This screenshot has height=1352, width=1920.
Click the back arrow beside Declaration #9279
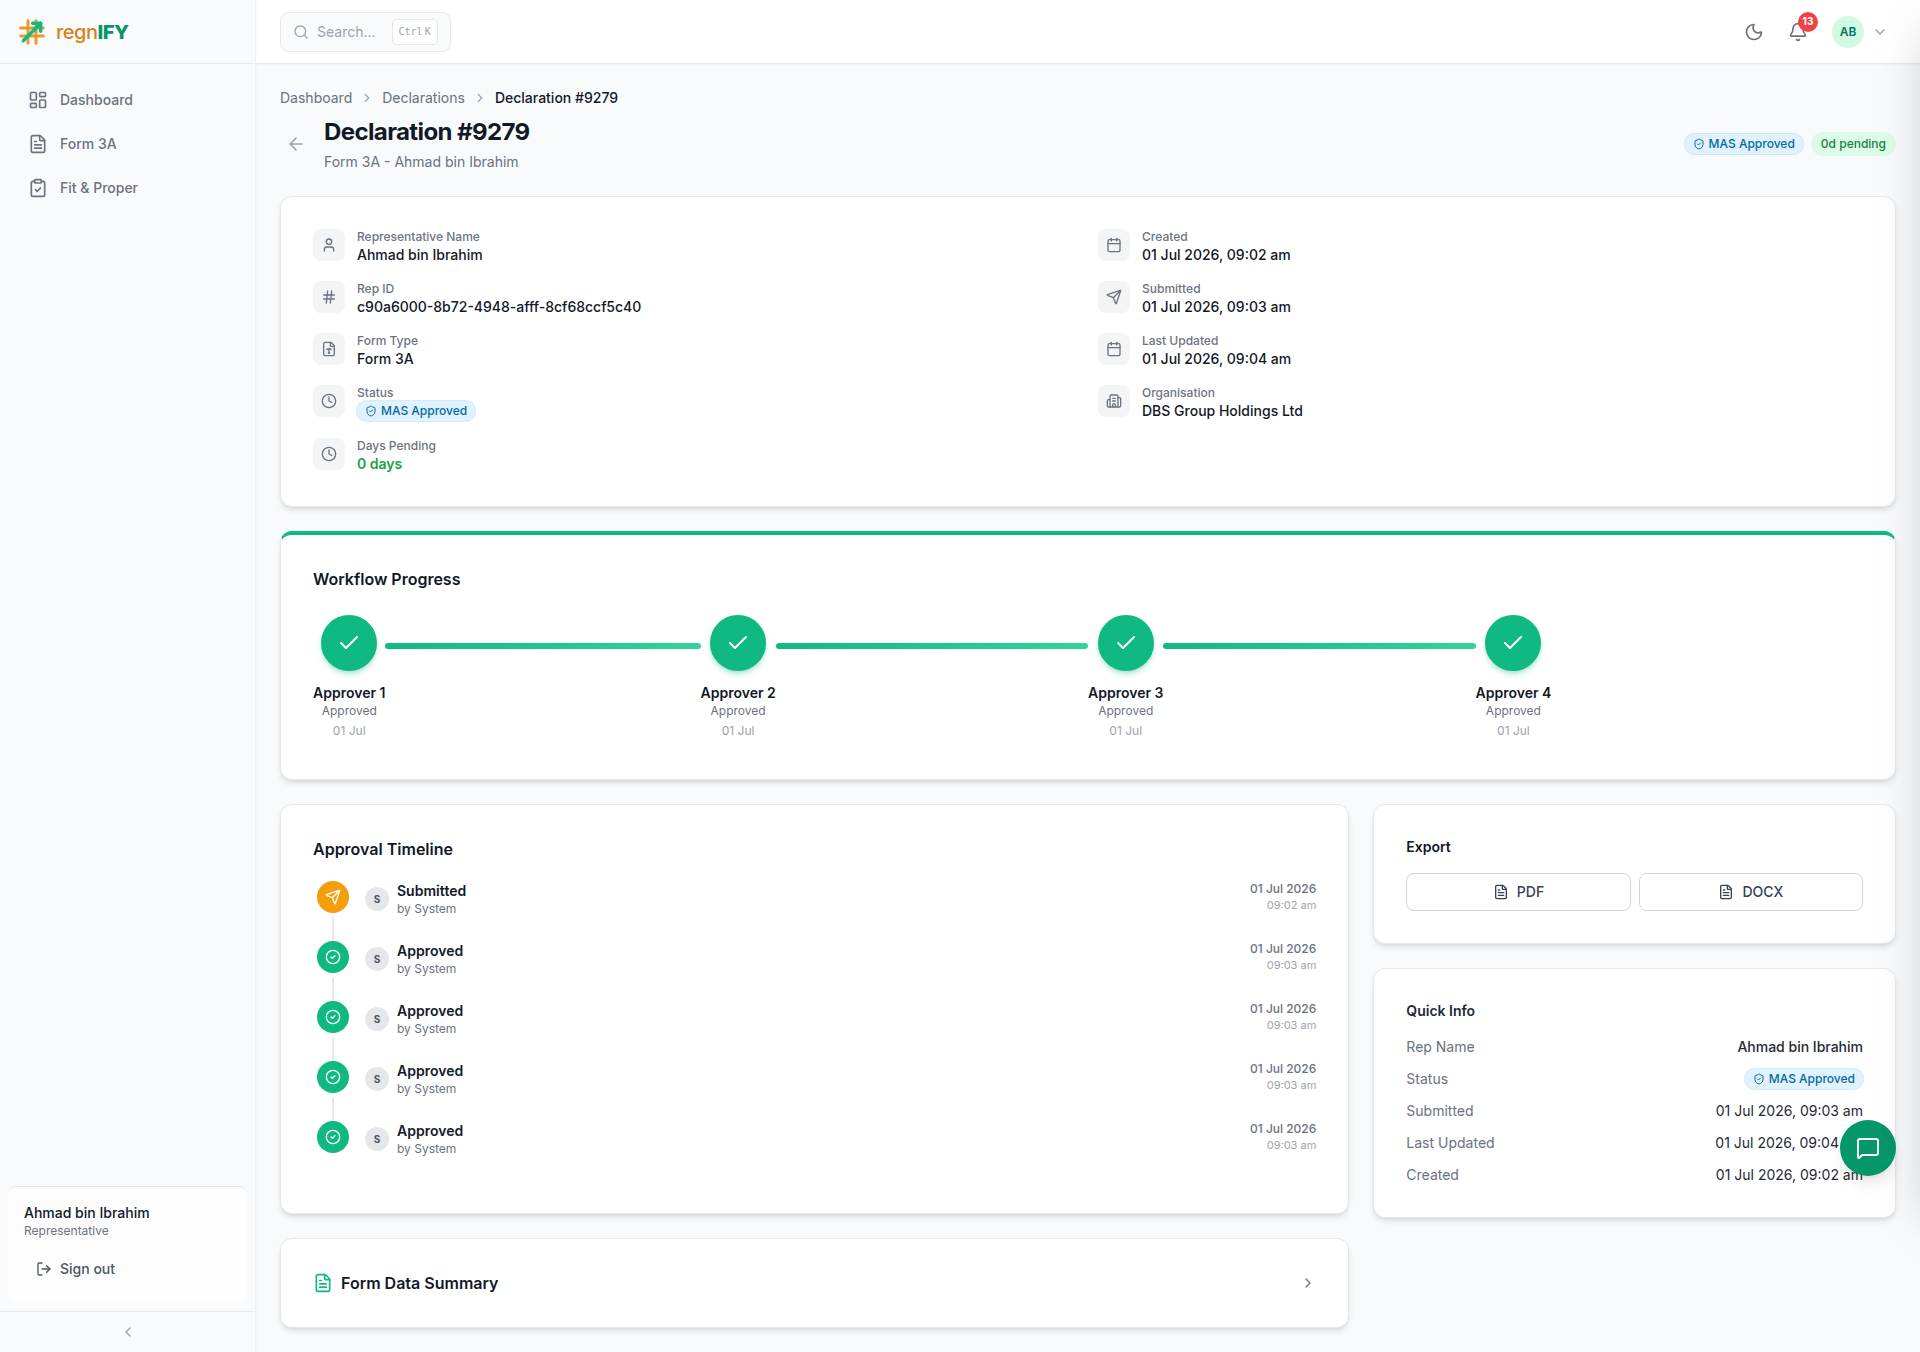tap(296, 144)
